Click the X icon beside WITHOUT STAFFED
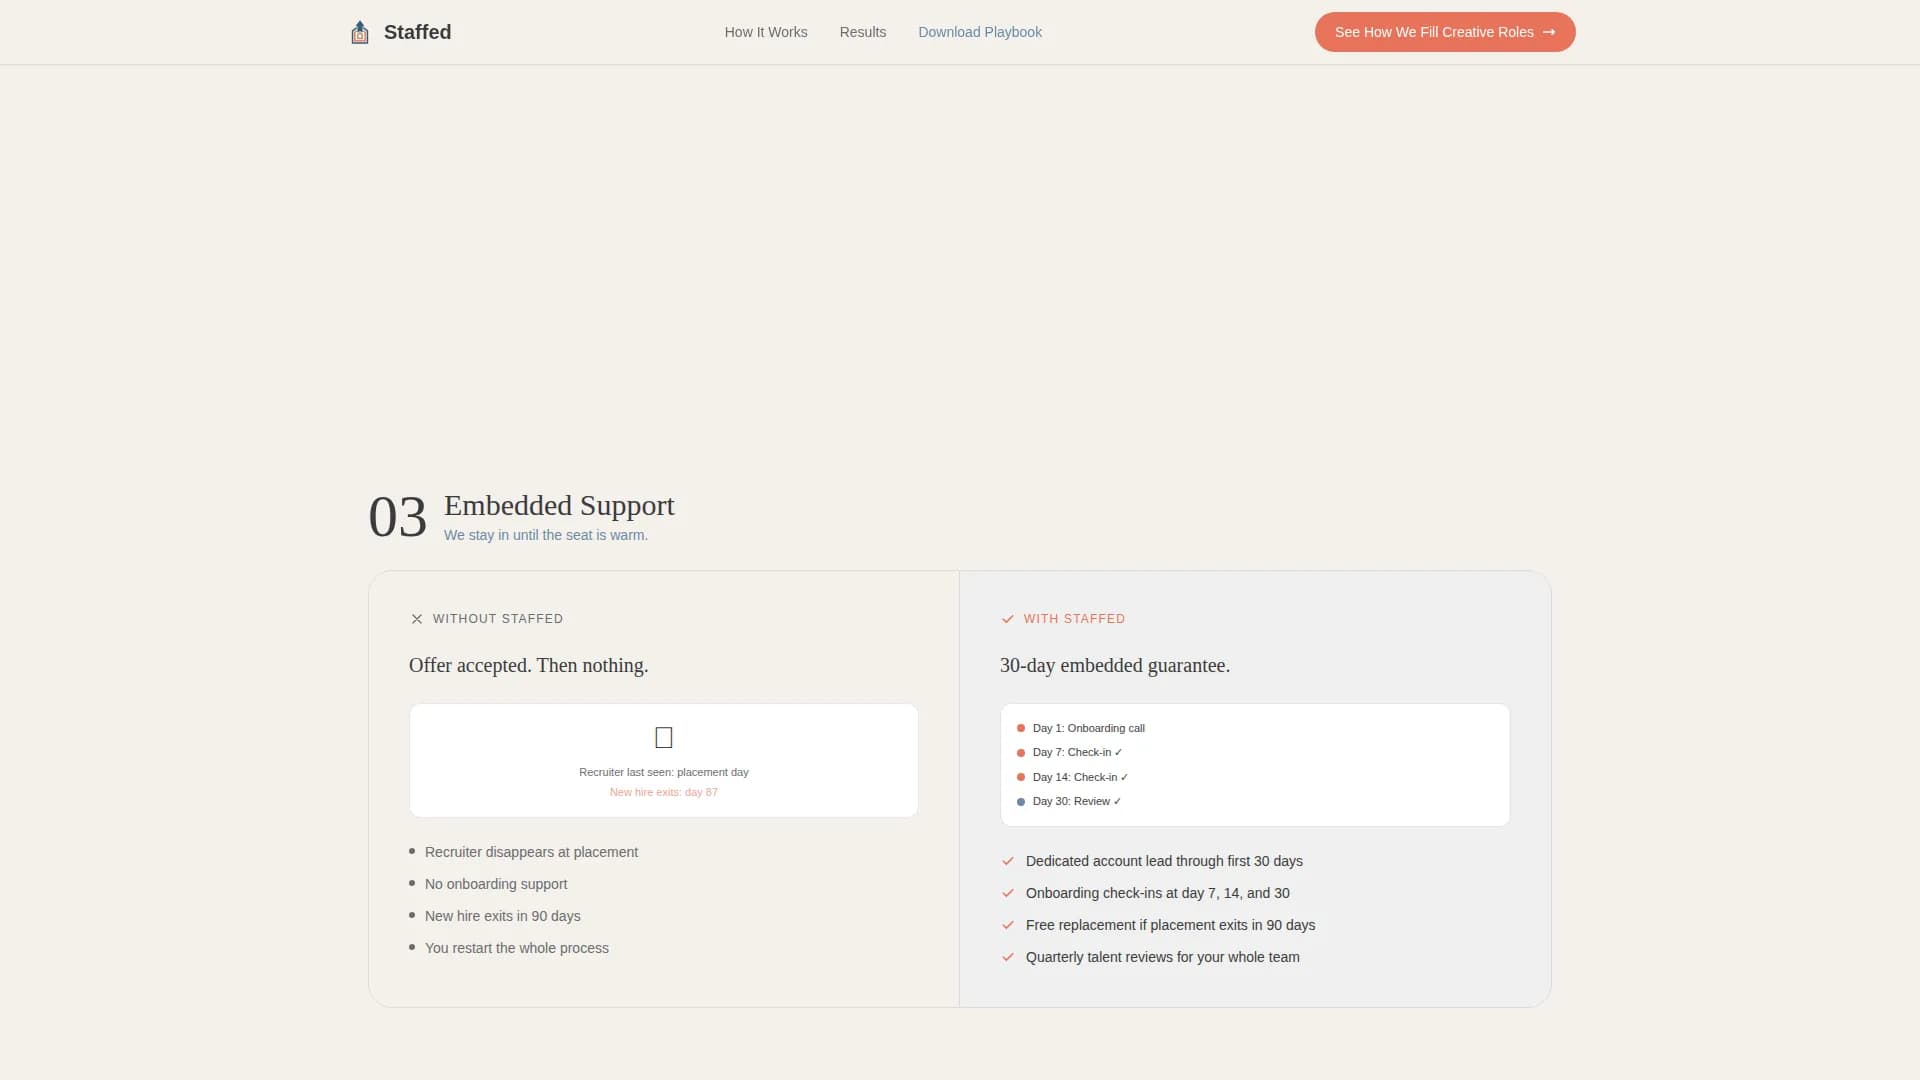1920x1080 pixels. [416, 618]
